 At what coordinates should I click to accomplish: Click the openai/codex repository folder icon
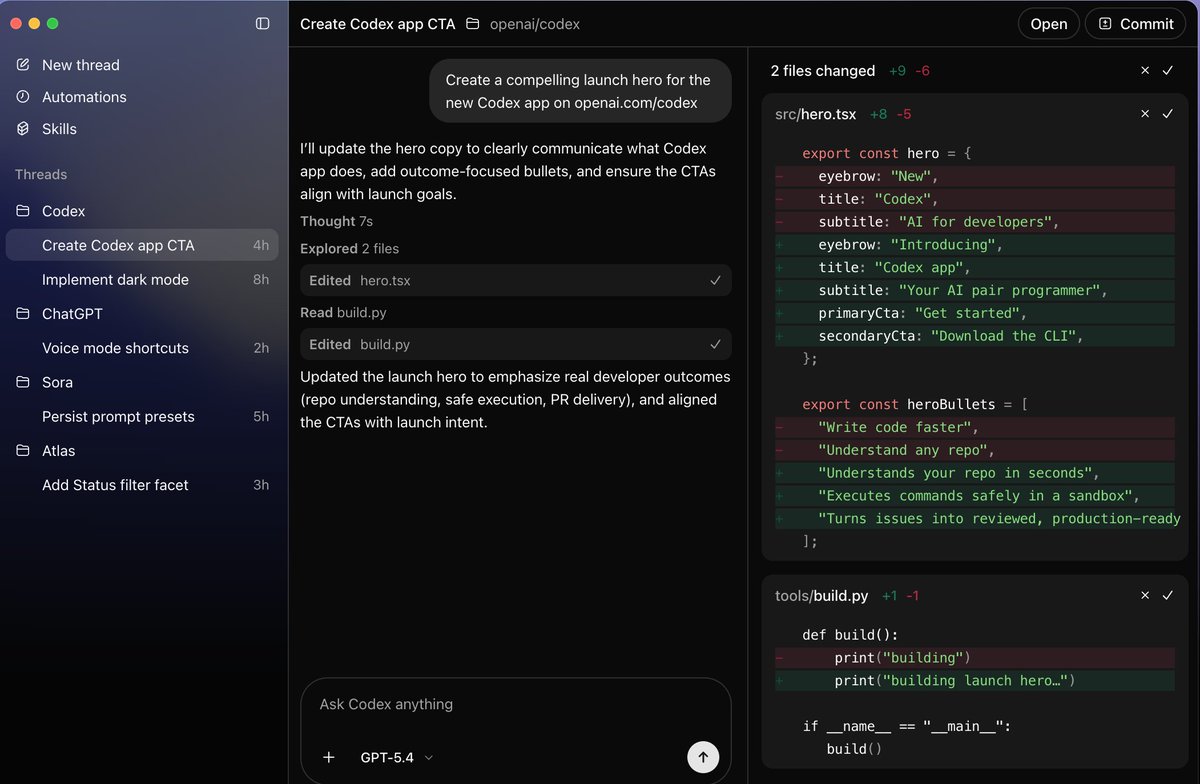click(x=473, y=24)
